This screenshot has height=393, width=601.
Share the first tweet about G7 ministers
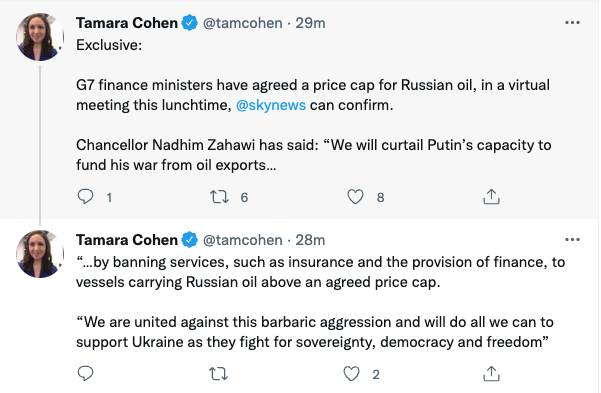491,197
